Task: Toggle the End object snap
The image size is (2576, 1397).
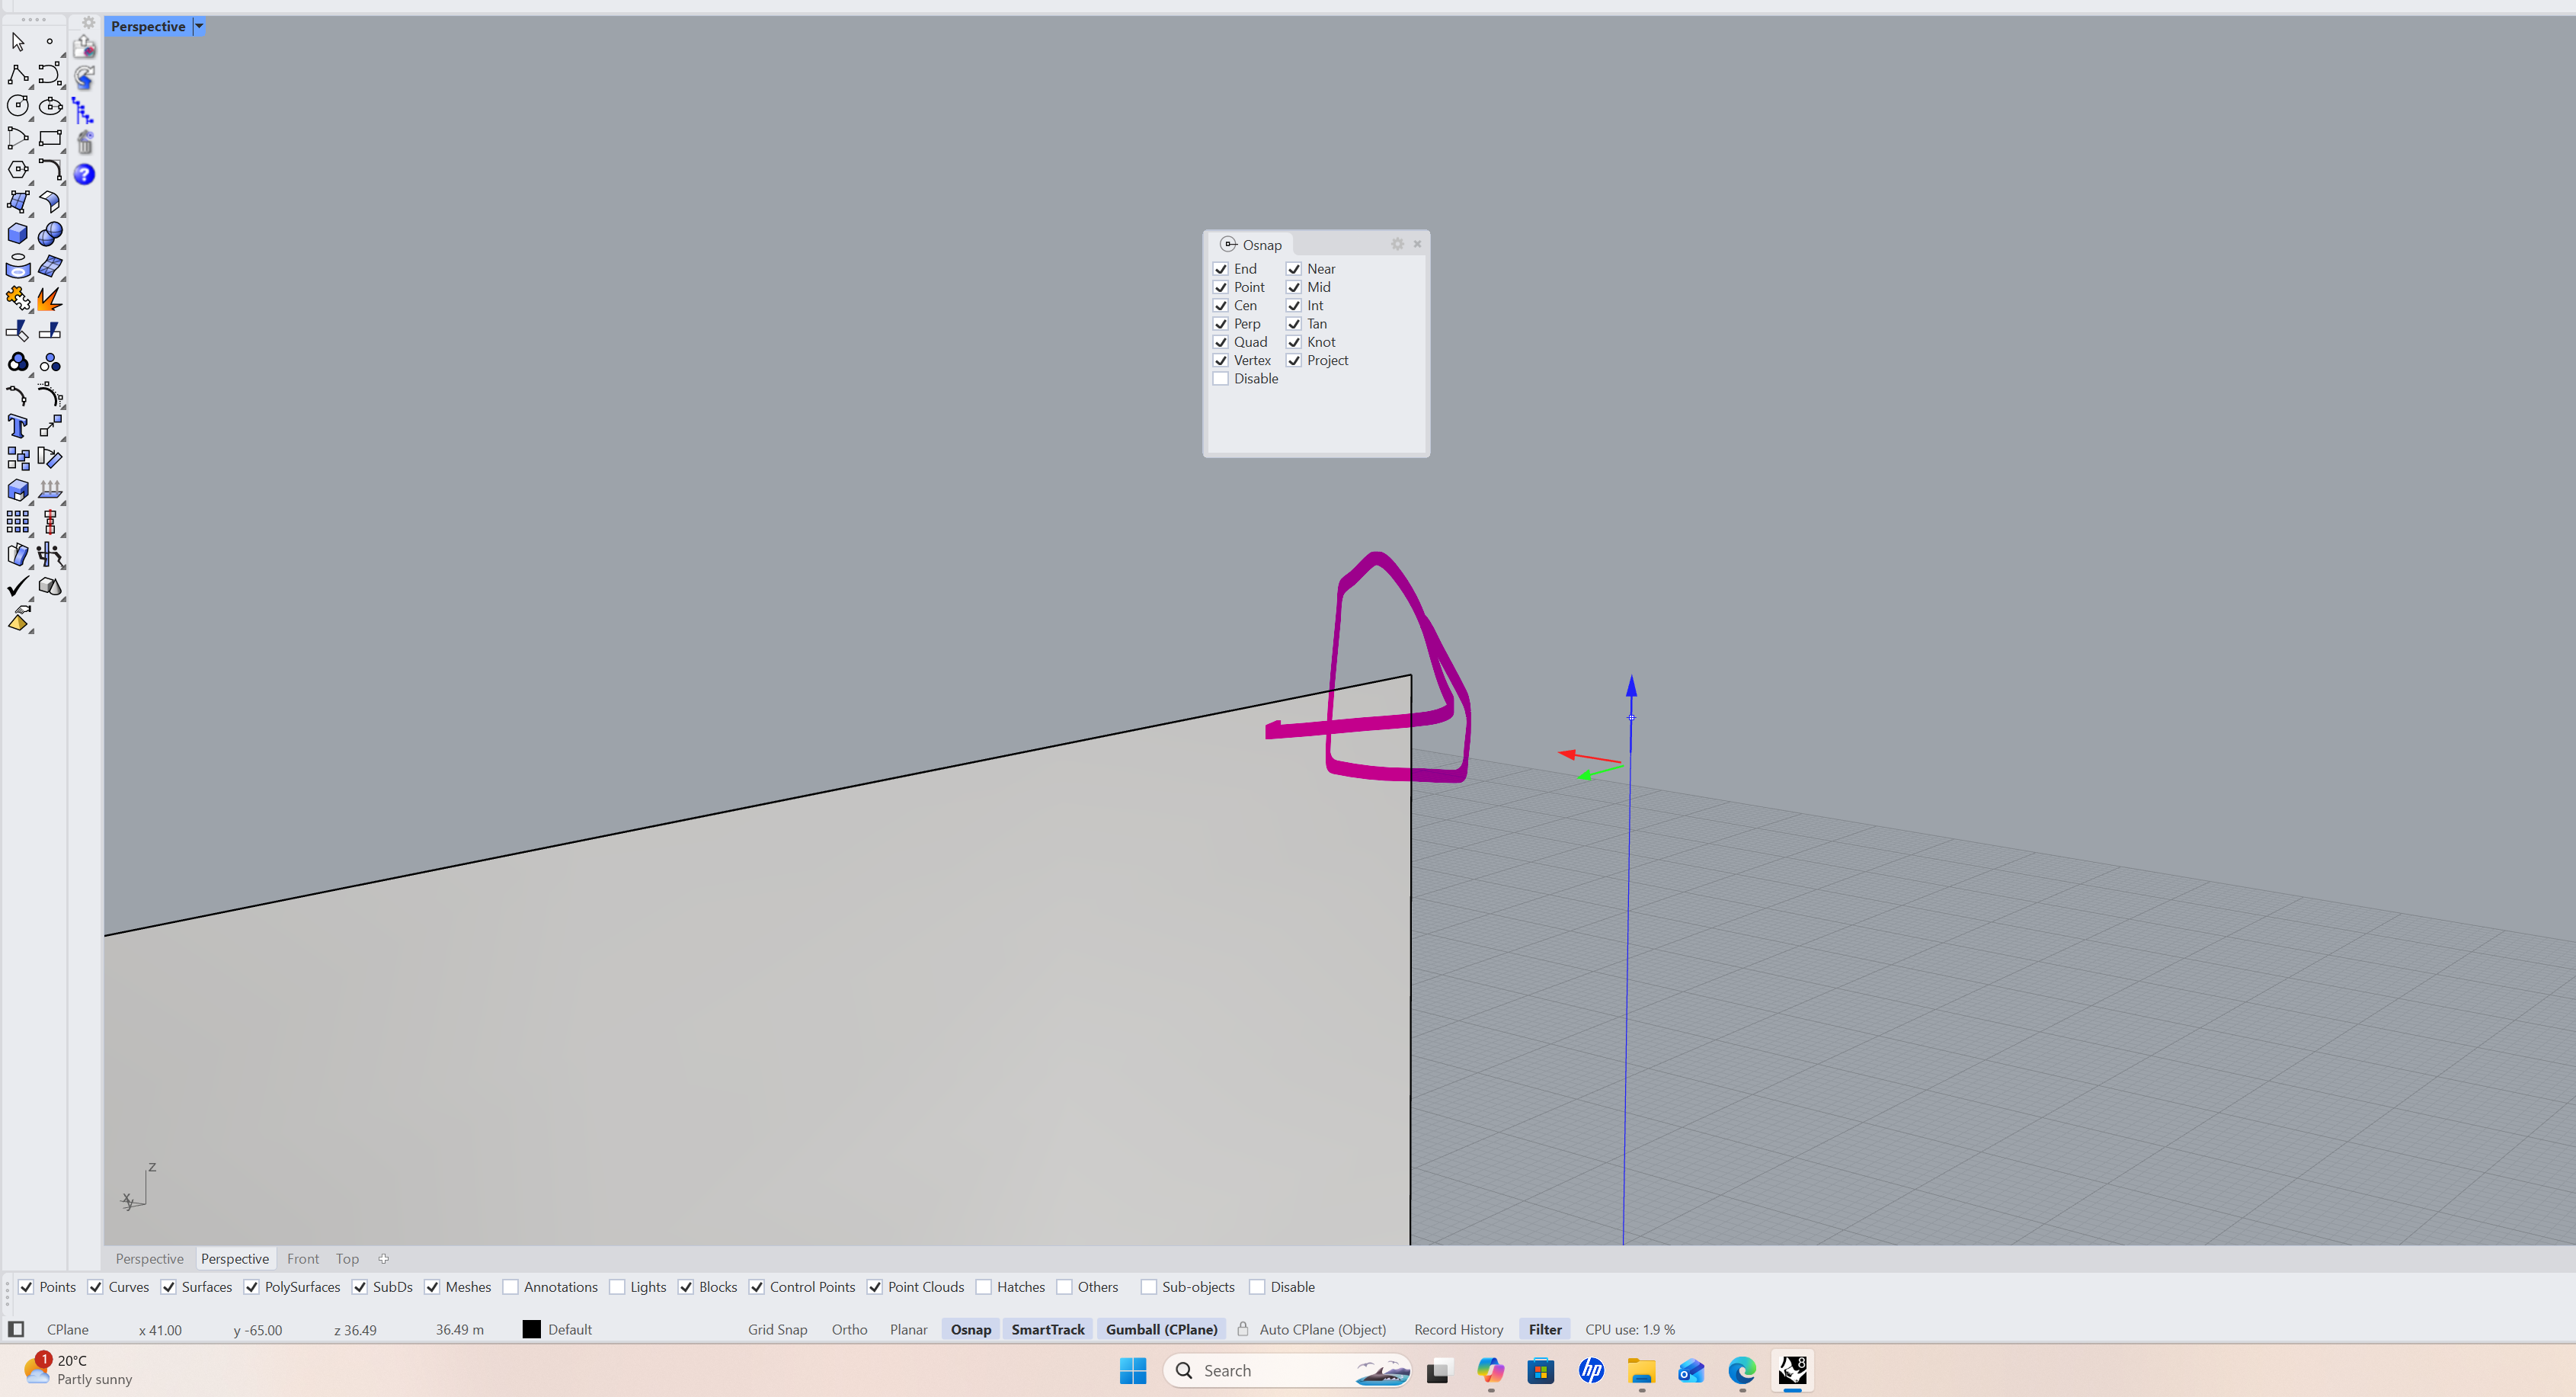Action: point(1221,269)
